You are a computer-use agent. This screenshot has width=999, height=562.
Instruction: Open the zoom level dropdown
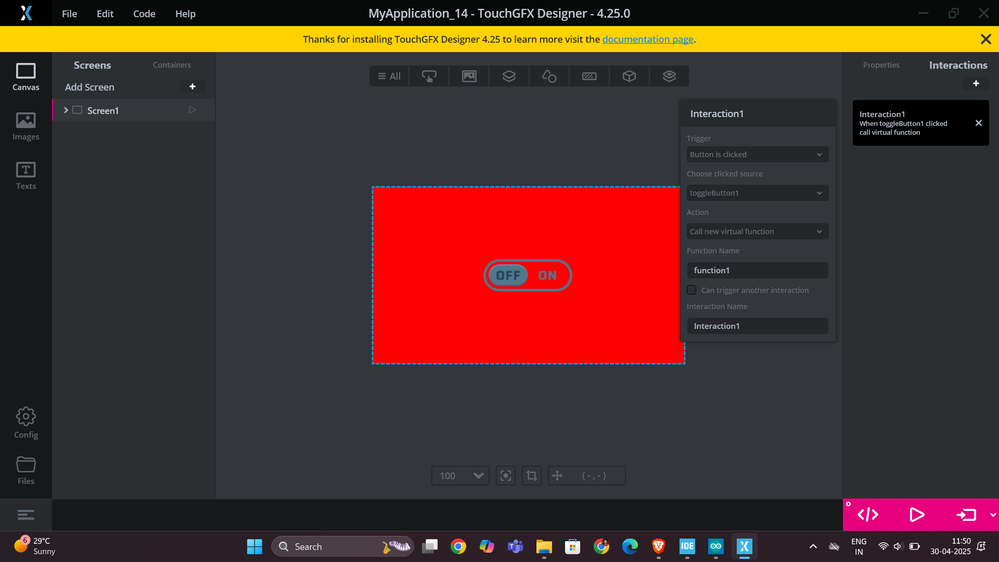click(461, 475)
